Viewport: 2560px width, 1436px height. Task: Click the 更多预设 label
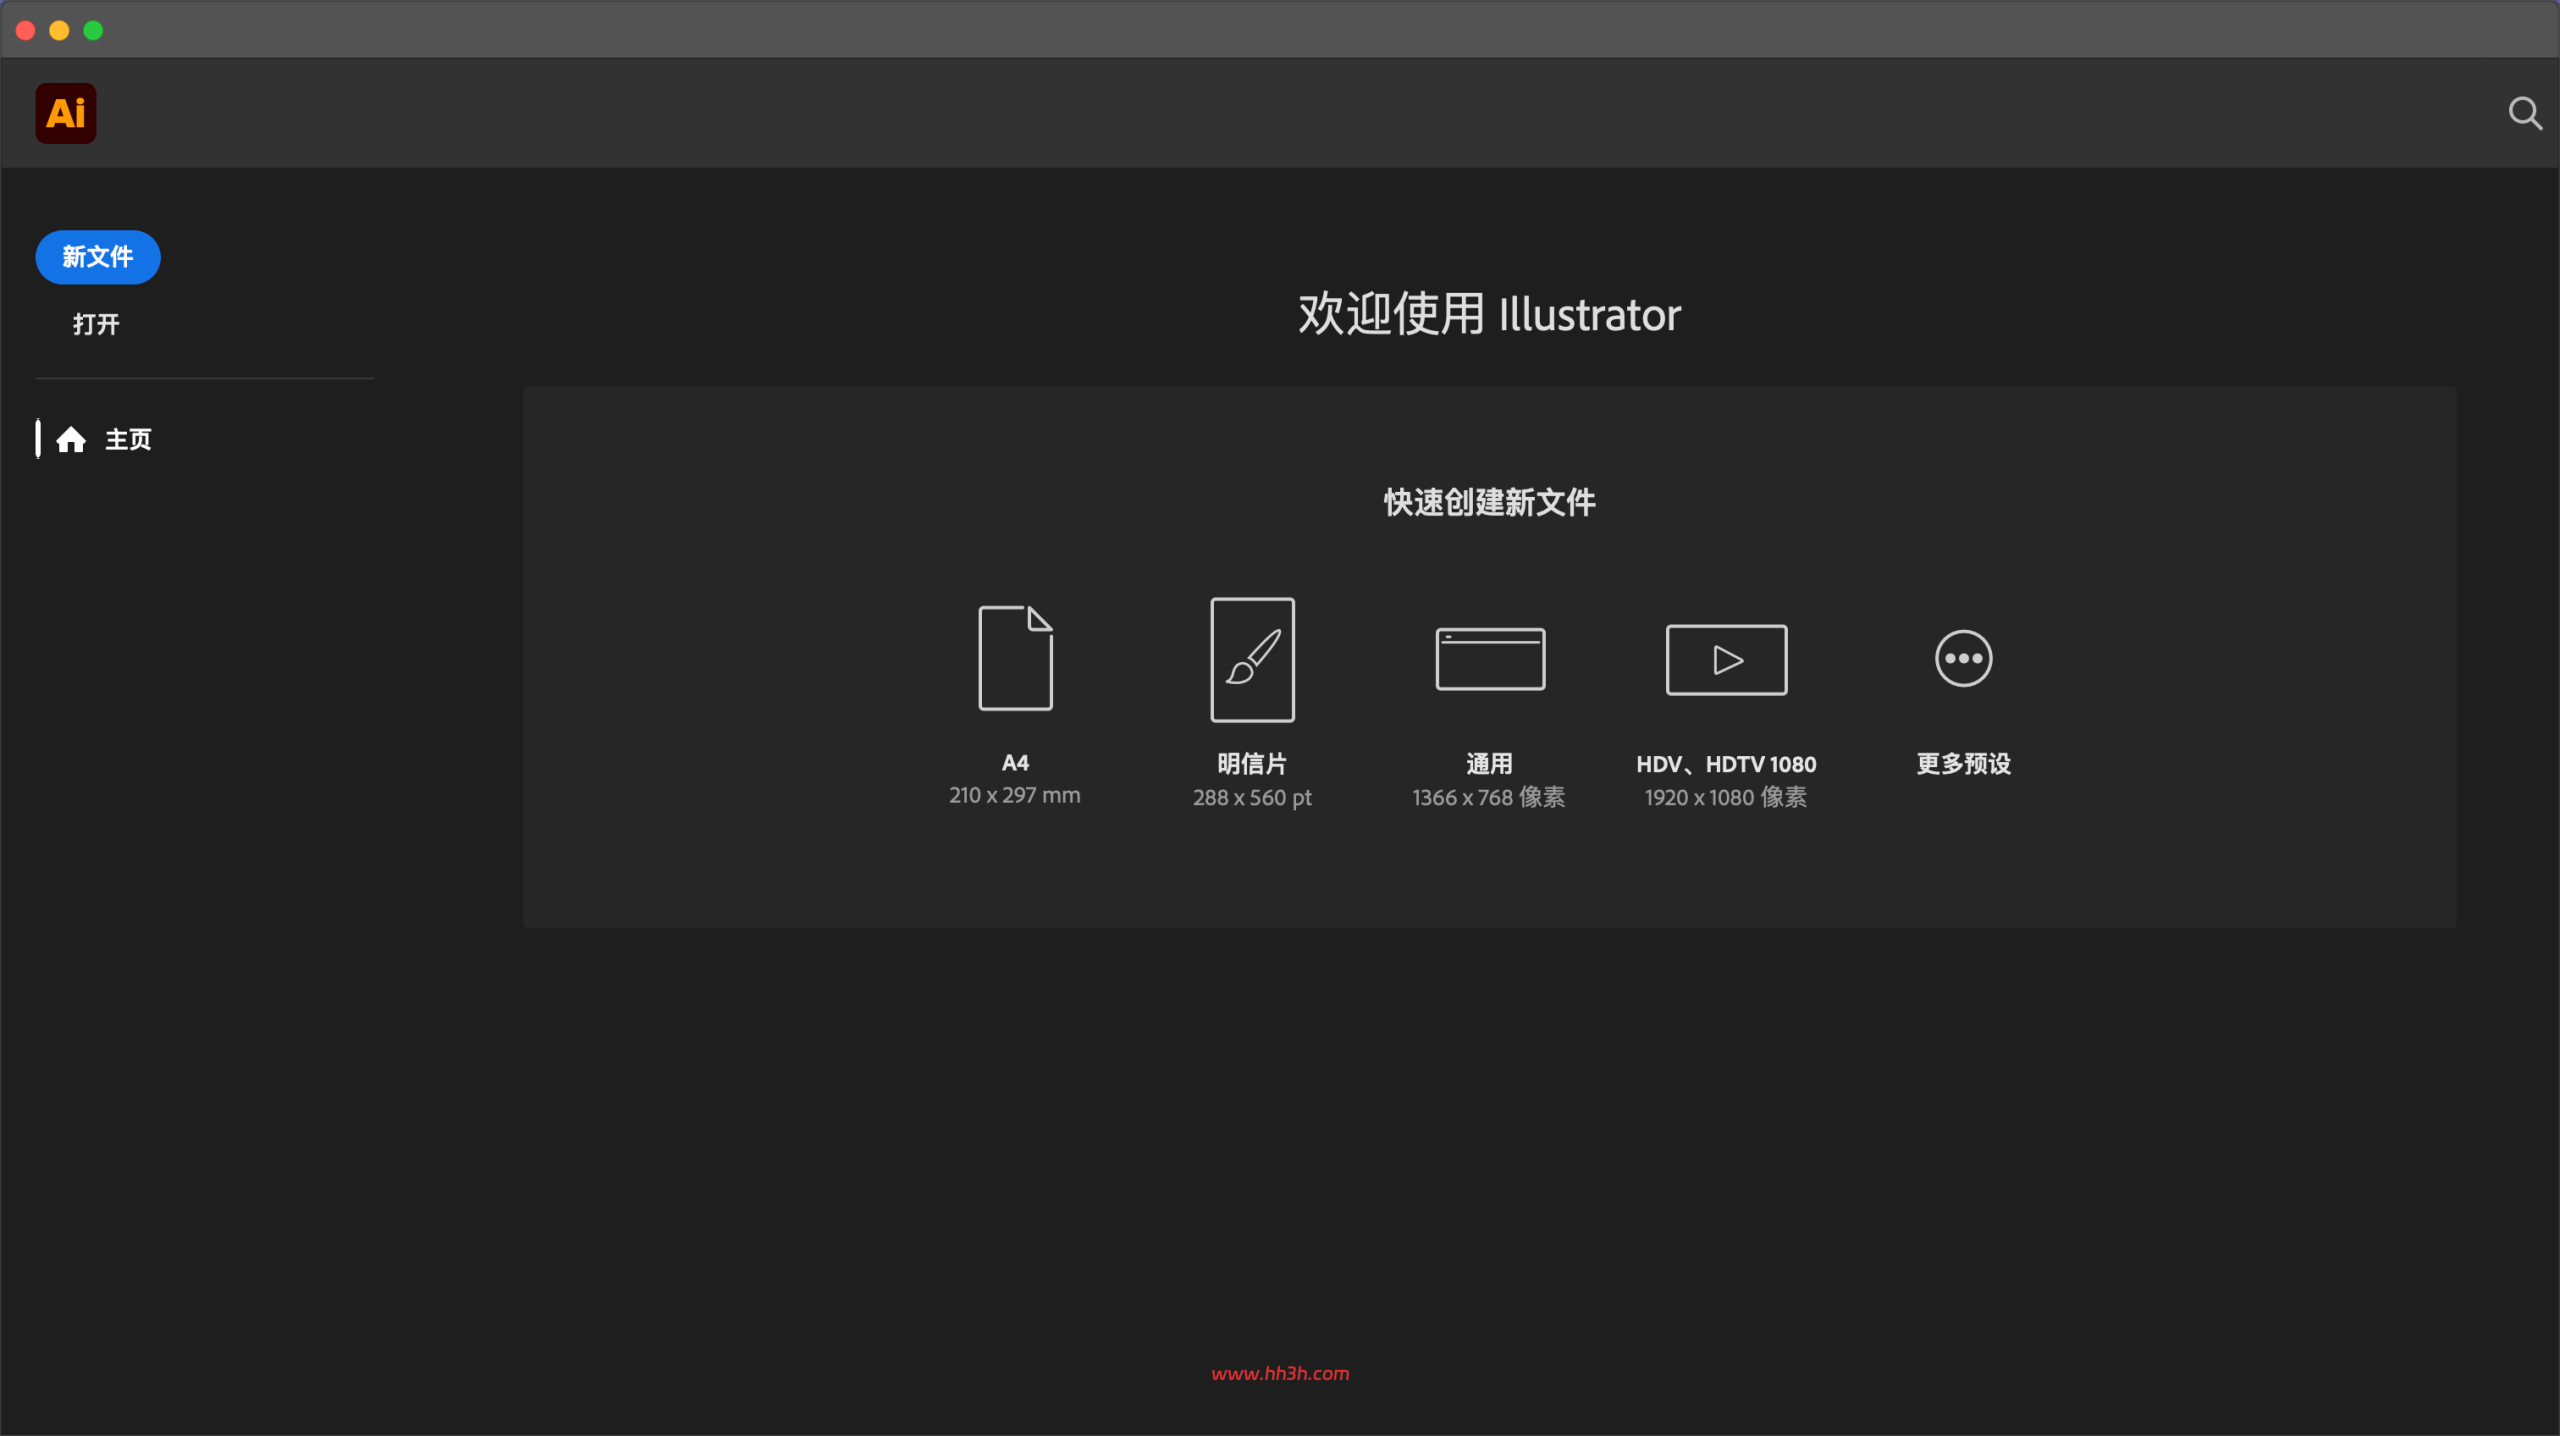[x=1963, y=764]
